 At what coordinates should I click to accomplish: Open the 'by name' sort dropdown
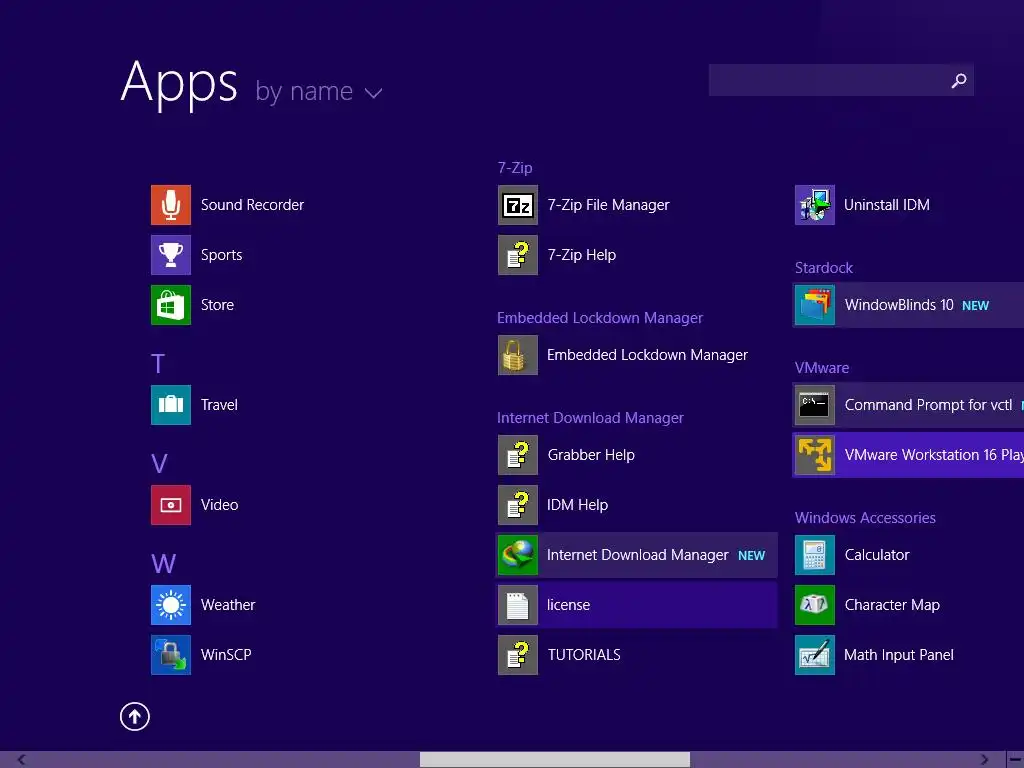point(318,91)
